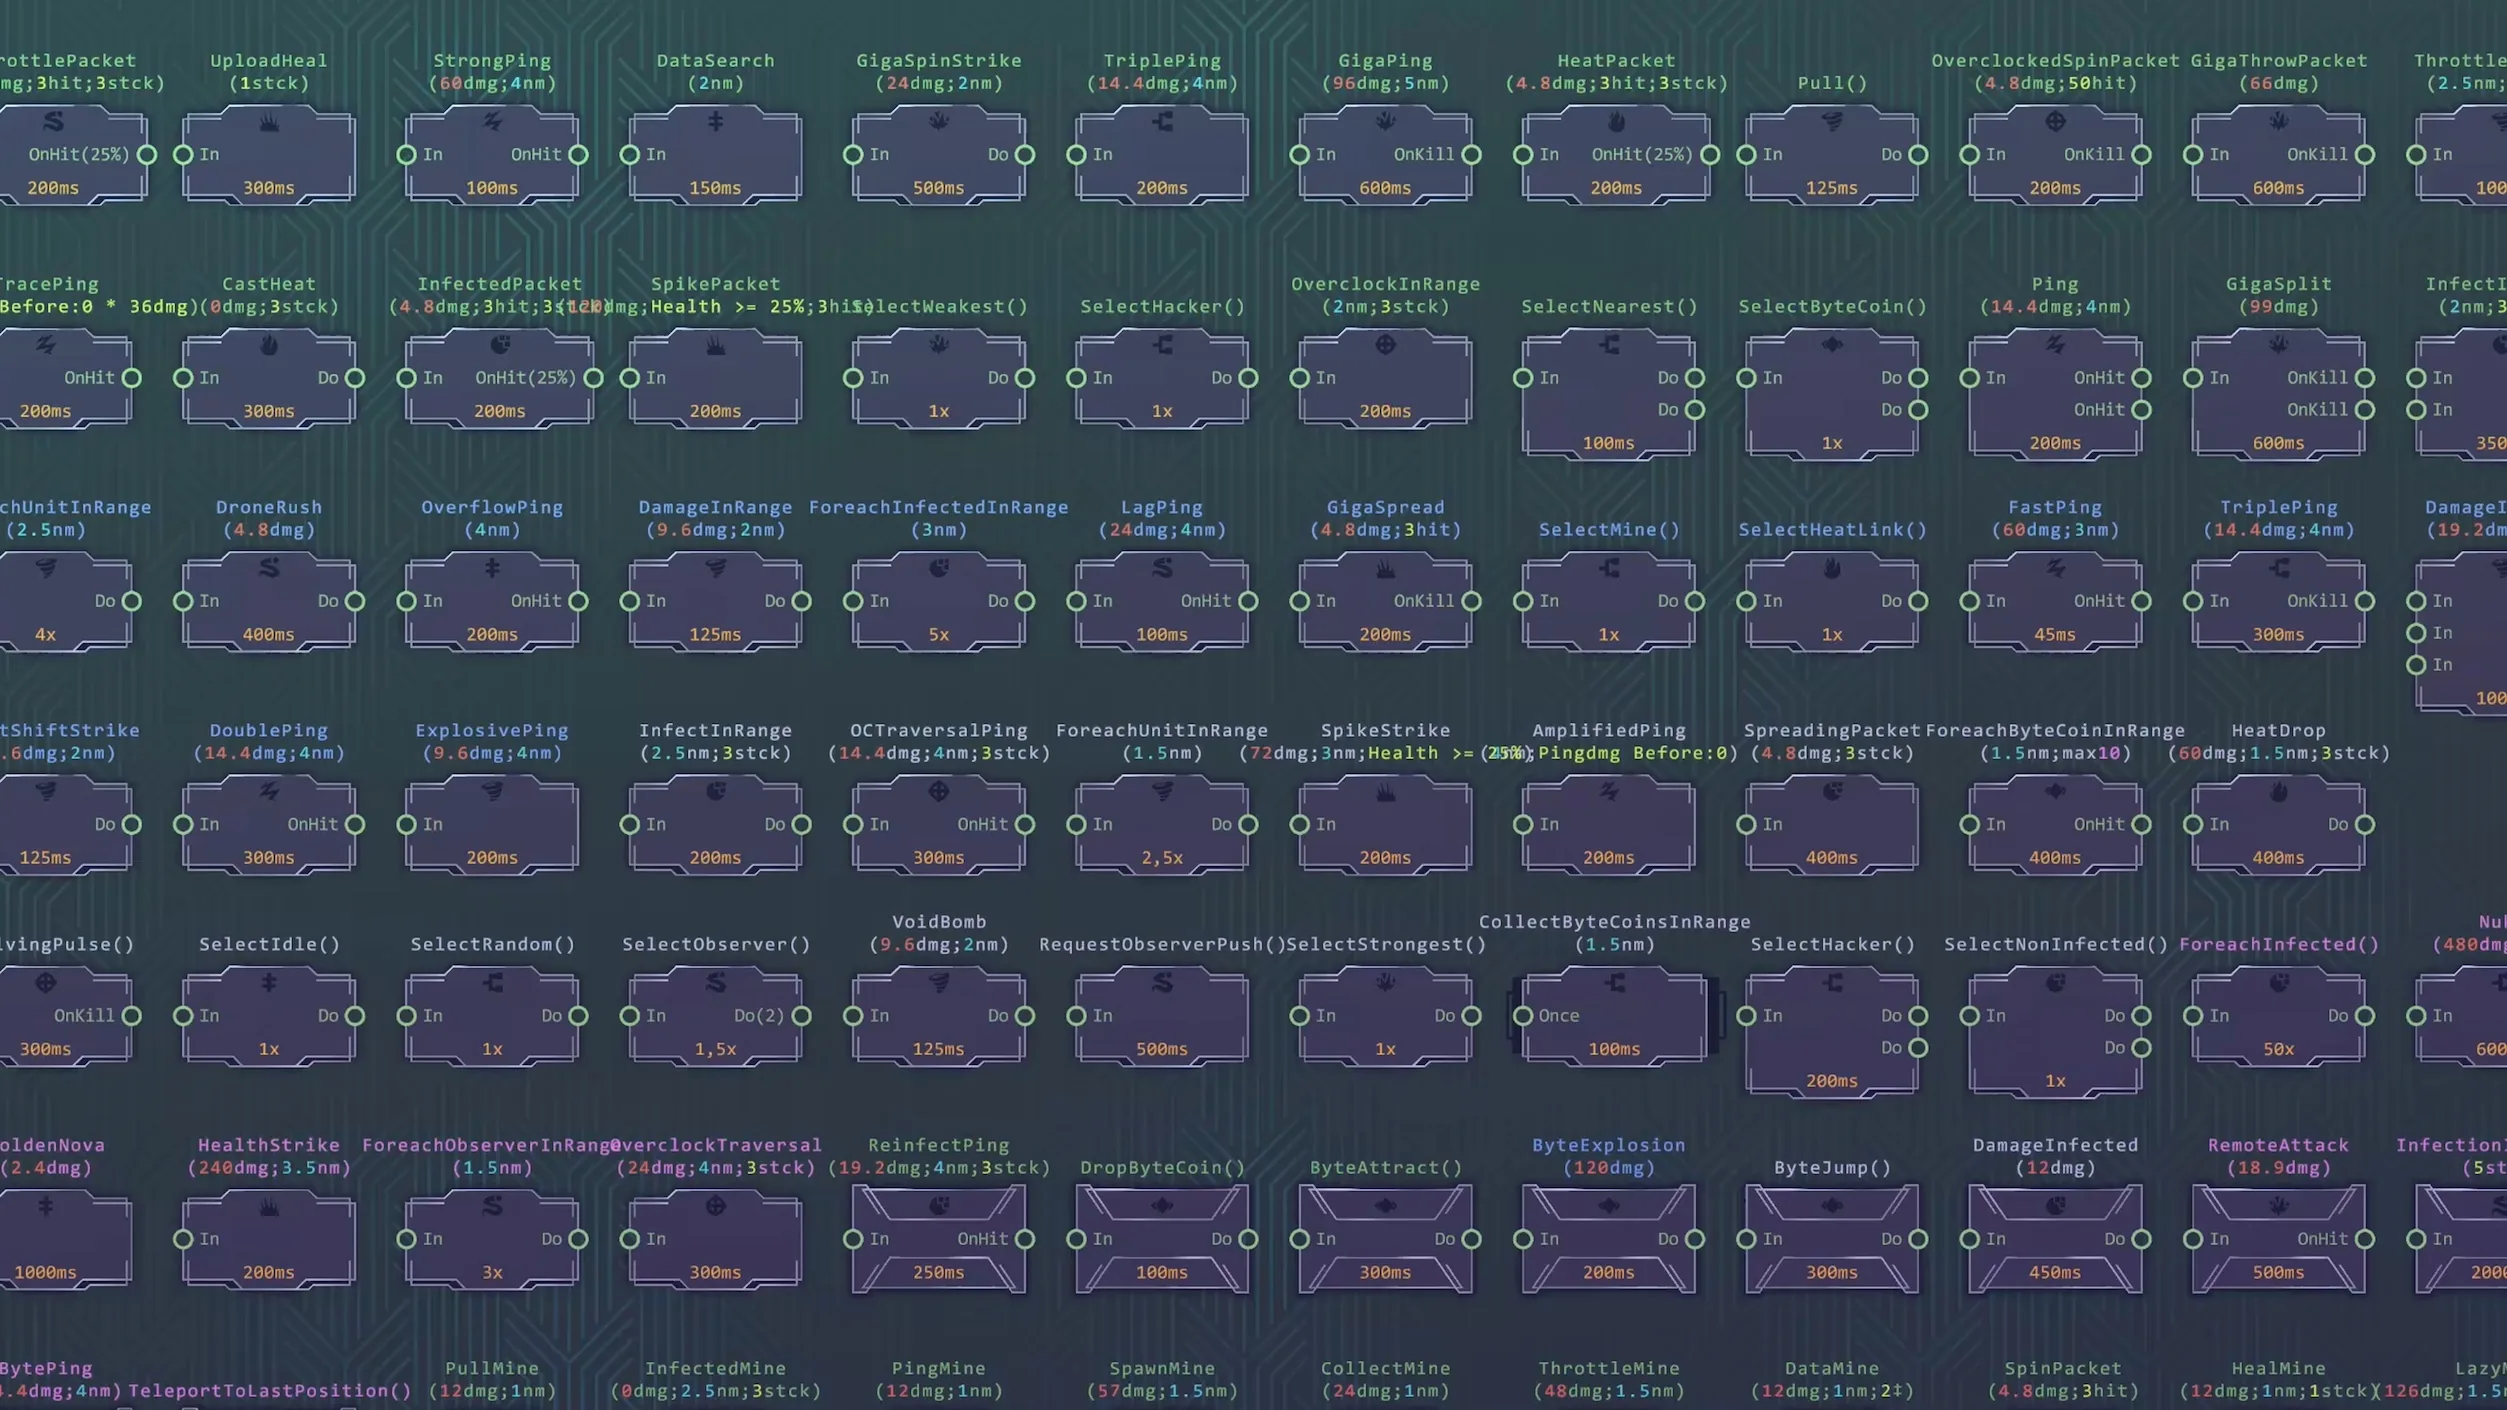The width and height of the screenshot is (2507, 1410).
Task: Select the DropByteCoin() node
Action: click(x=1162, y=1239)
